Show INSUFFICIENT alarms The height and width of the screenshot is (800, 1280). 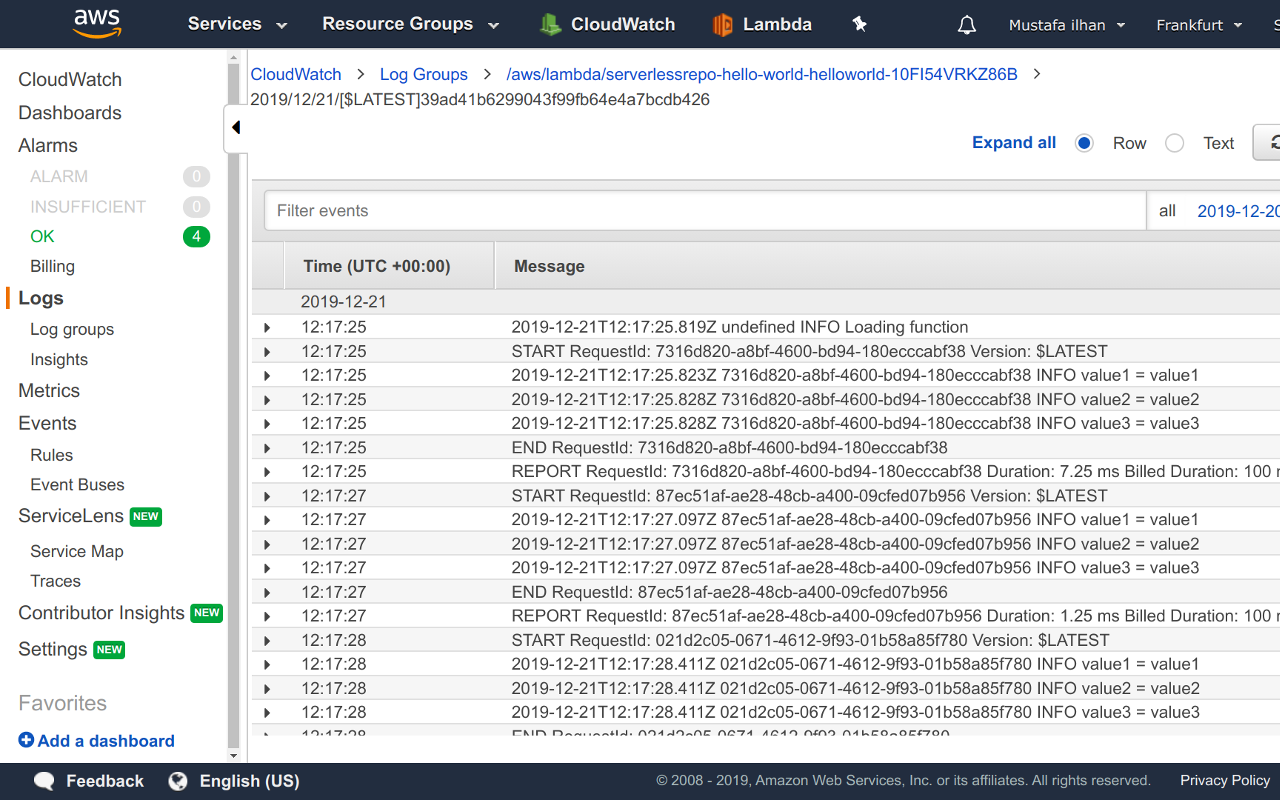point(88,206)
